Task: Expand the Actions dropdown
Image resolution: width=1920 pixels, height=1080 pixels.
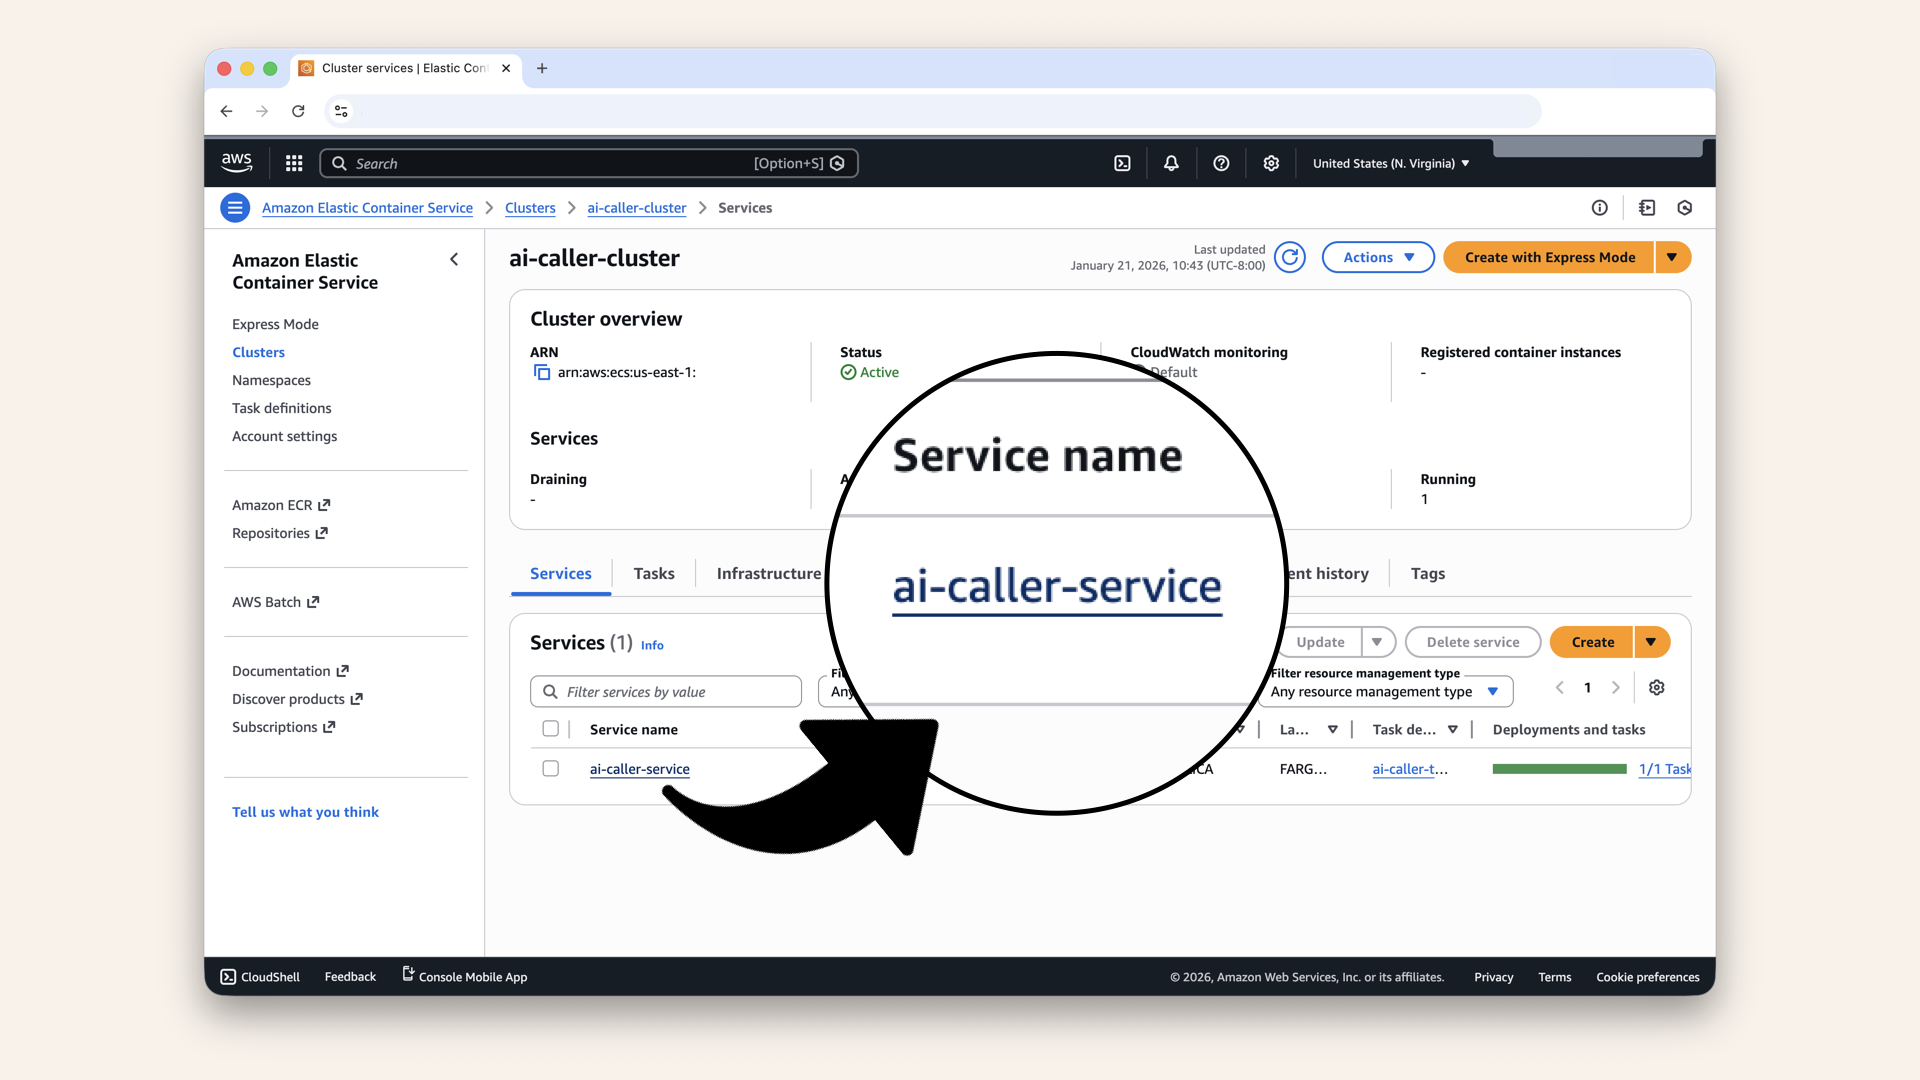Action: tap(1377, 257)
